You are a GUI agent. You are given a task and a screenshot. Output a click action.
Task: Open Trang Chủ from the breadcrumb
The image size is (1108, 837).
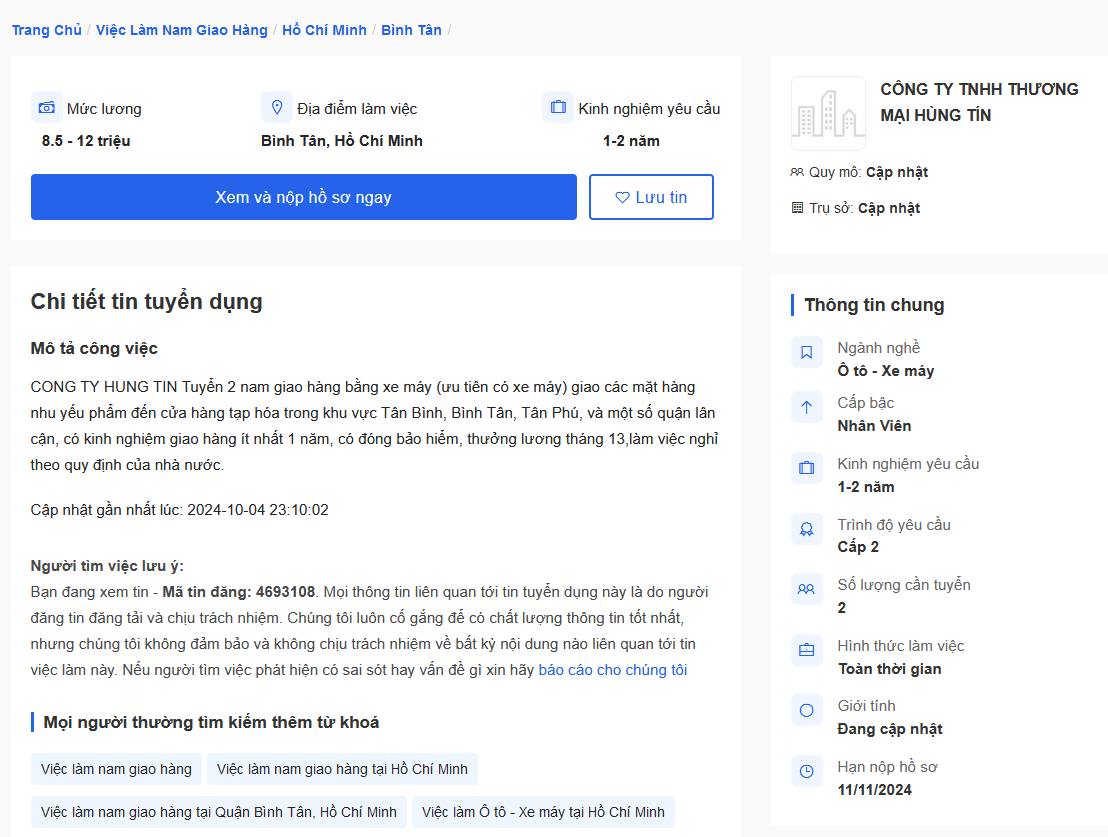pos(46,30)
